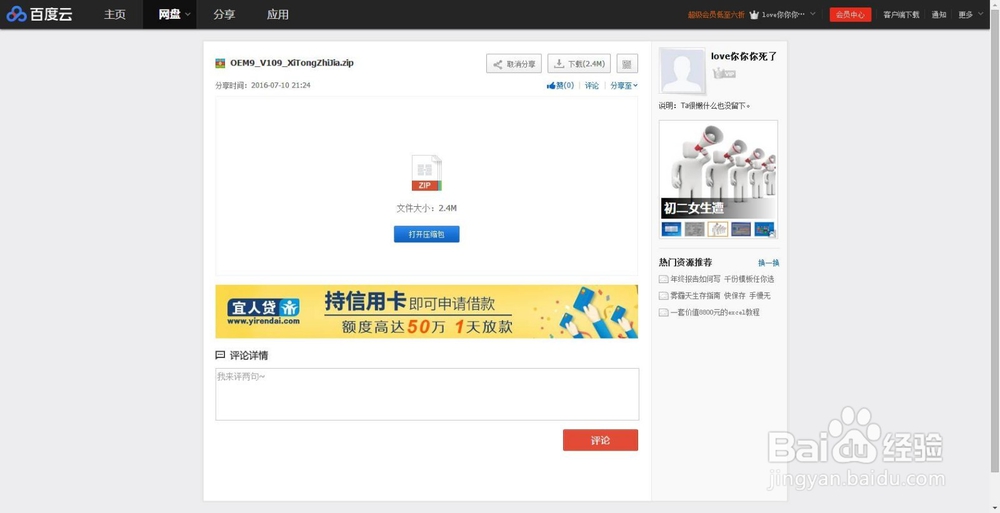Open the 通知 notifications
The width and height of the screenshot is (1000, 513).
pyautogui.click(x=939, y=15)
